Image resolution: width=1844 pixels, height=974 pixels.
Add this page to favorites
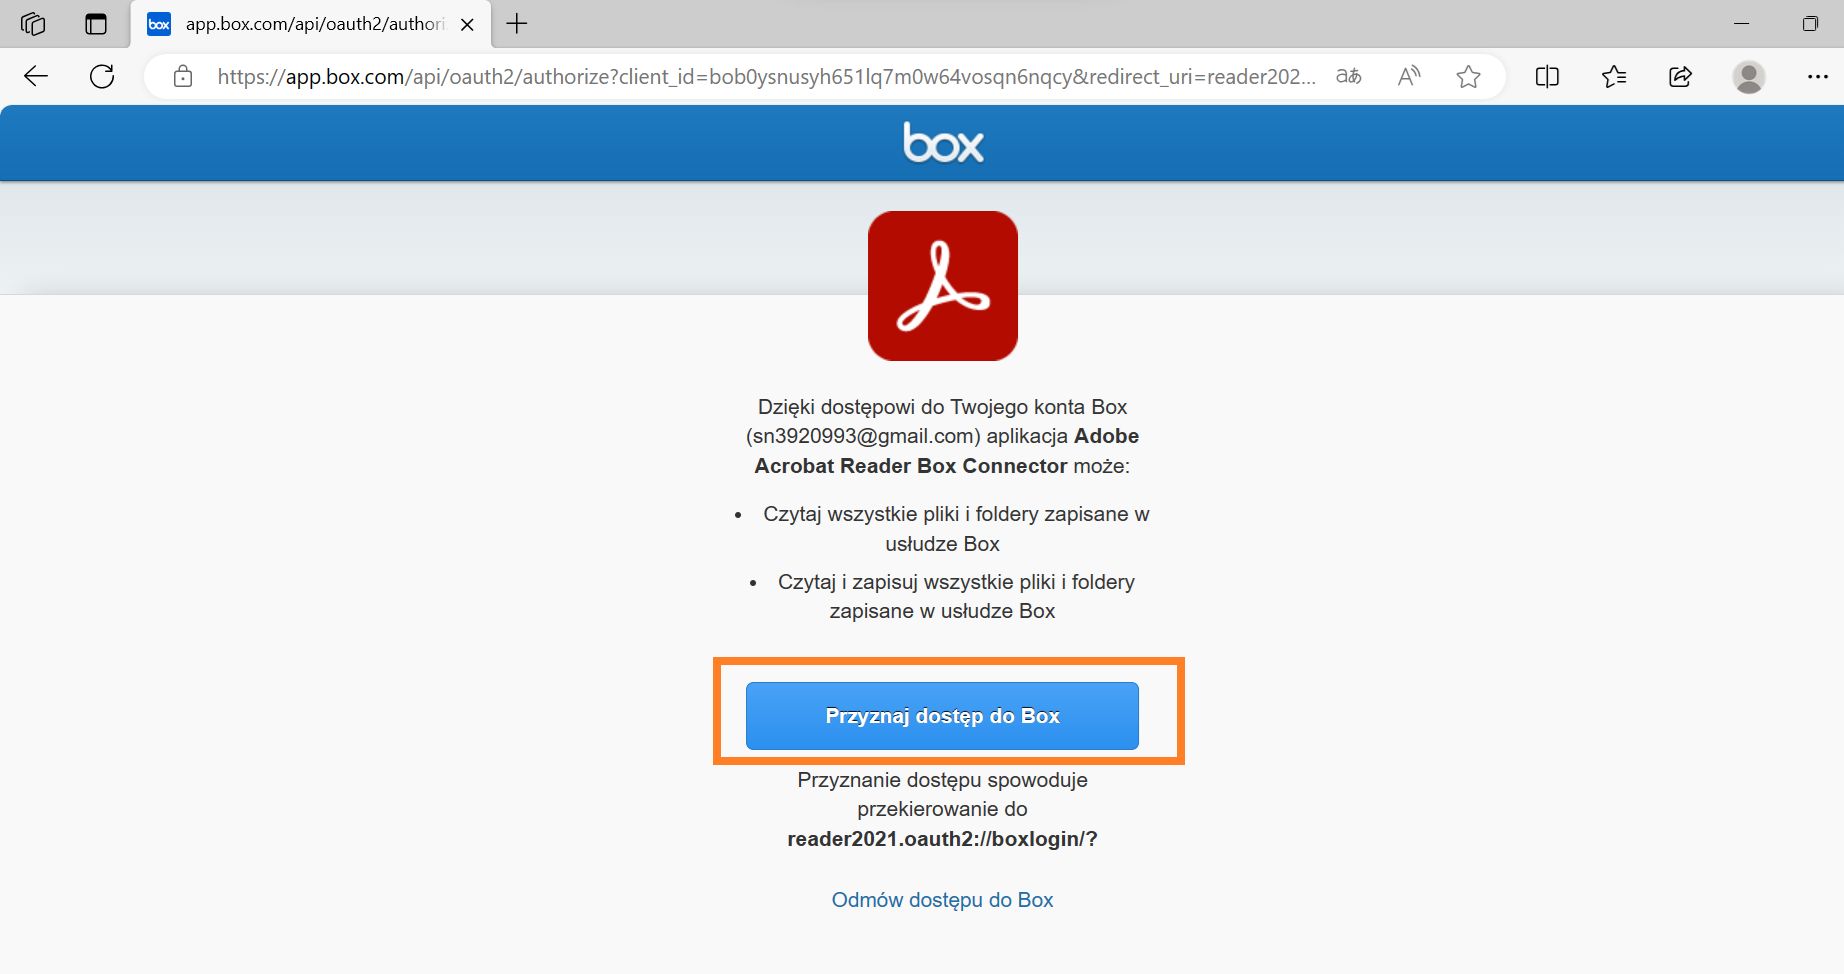click(1468, 75)
